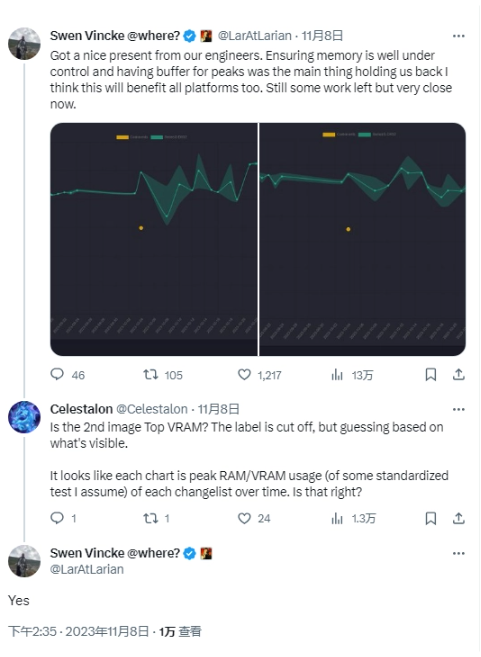This screenshot has width=481, height=657.
Task: Open Celestalon's profile name link
Action: [81, 409]
